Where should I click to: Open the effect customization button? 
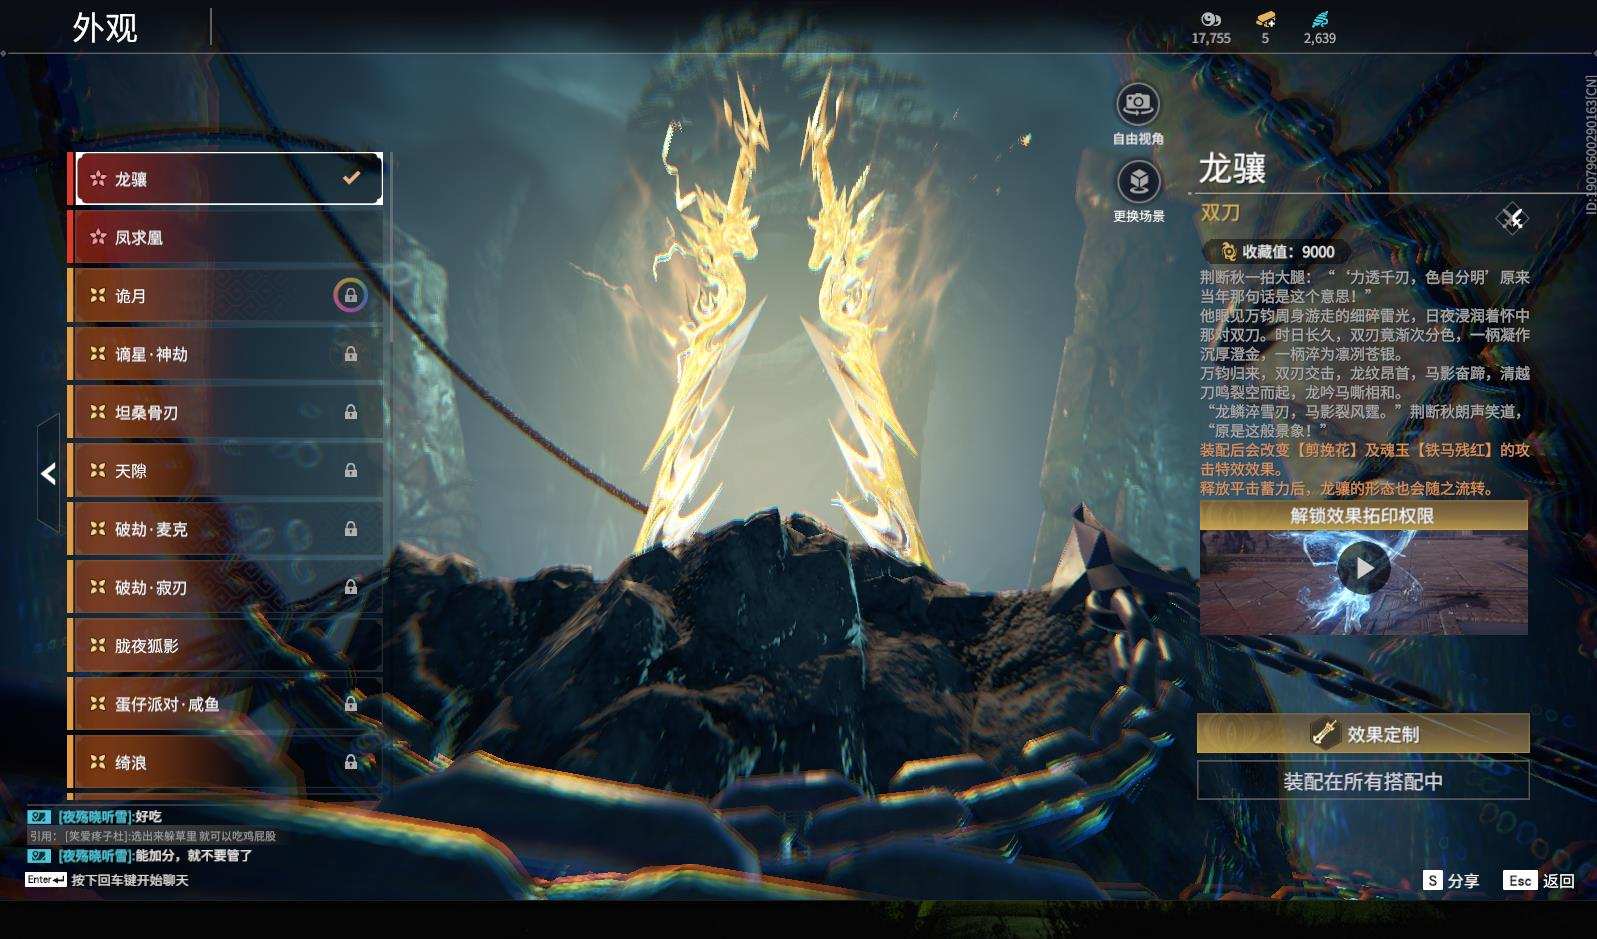(x=1363, y=734)
